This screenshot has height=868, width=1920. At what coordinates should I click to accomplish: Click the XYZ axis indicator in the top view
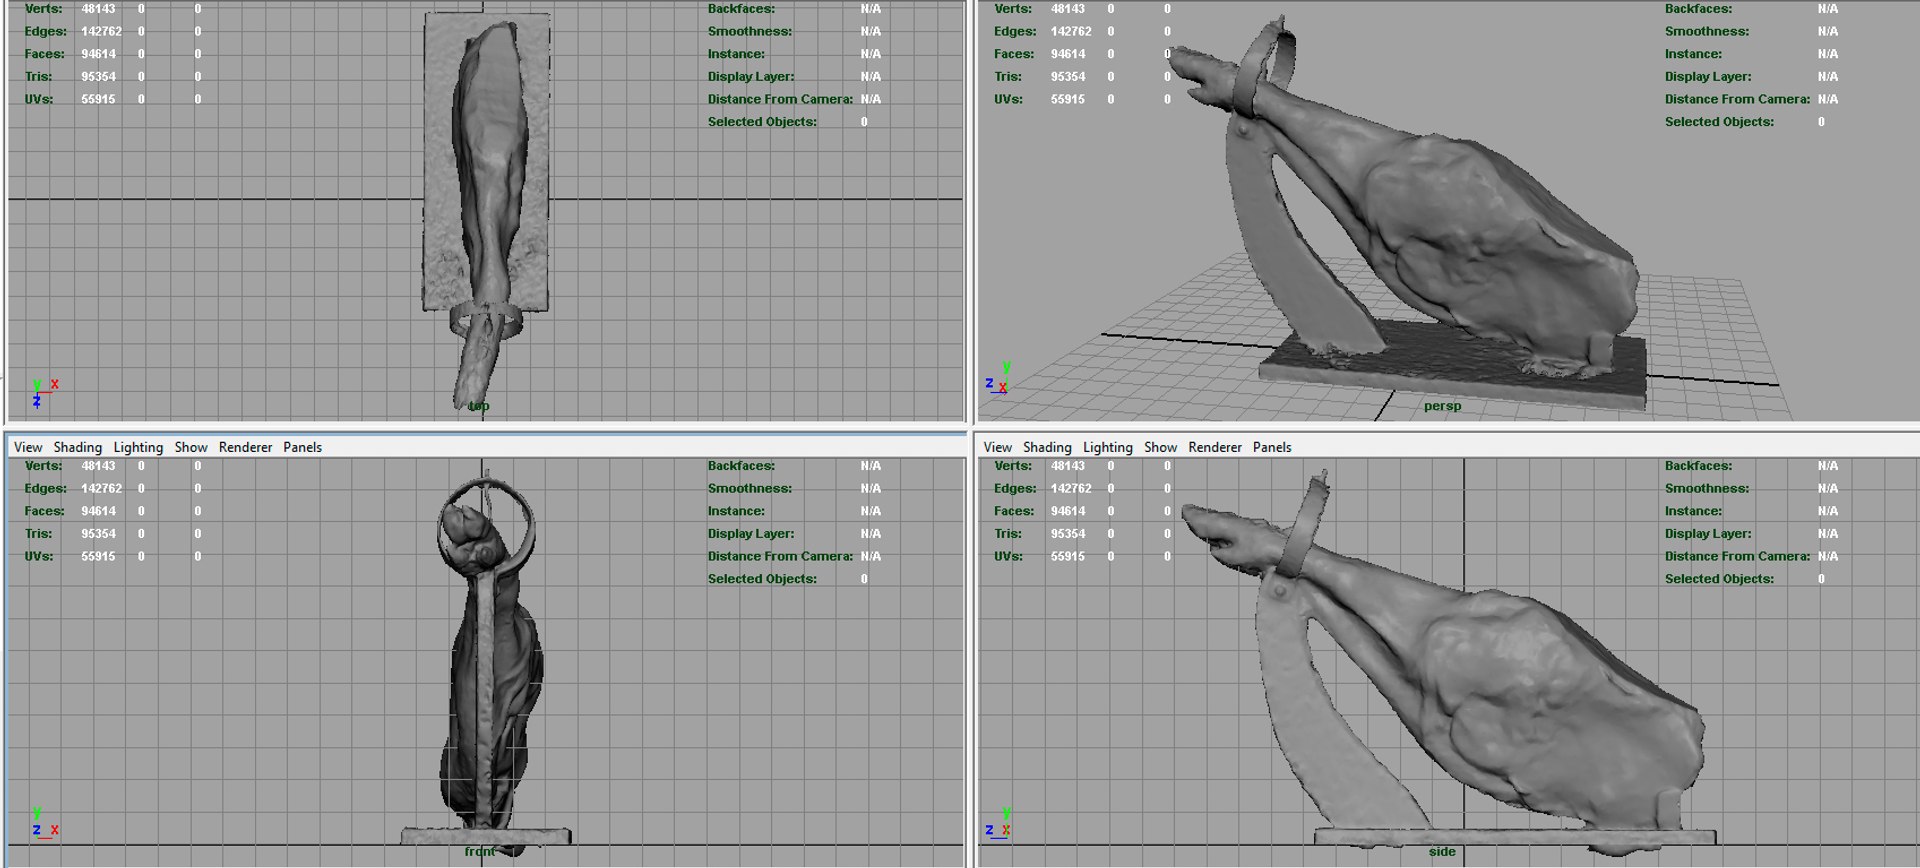(44, 392)
